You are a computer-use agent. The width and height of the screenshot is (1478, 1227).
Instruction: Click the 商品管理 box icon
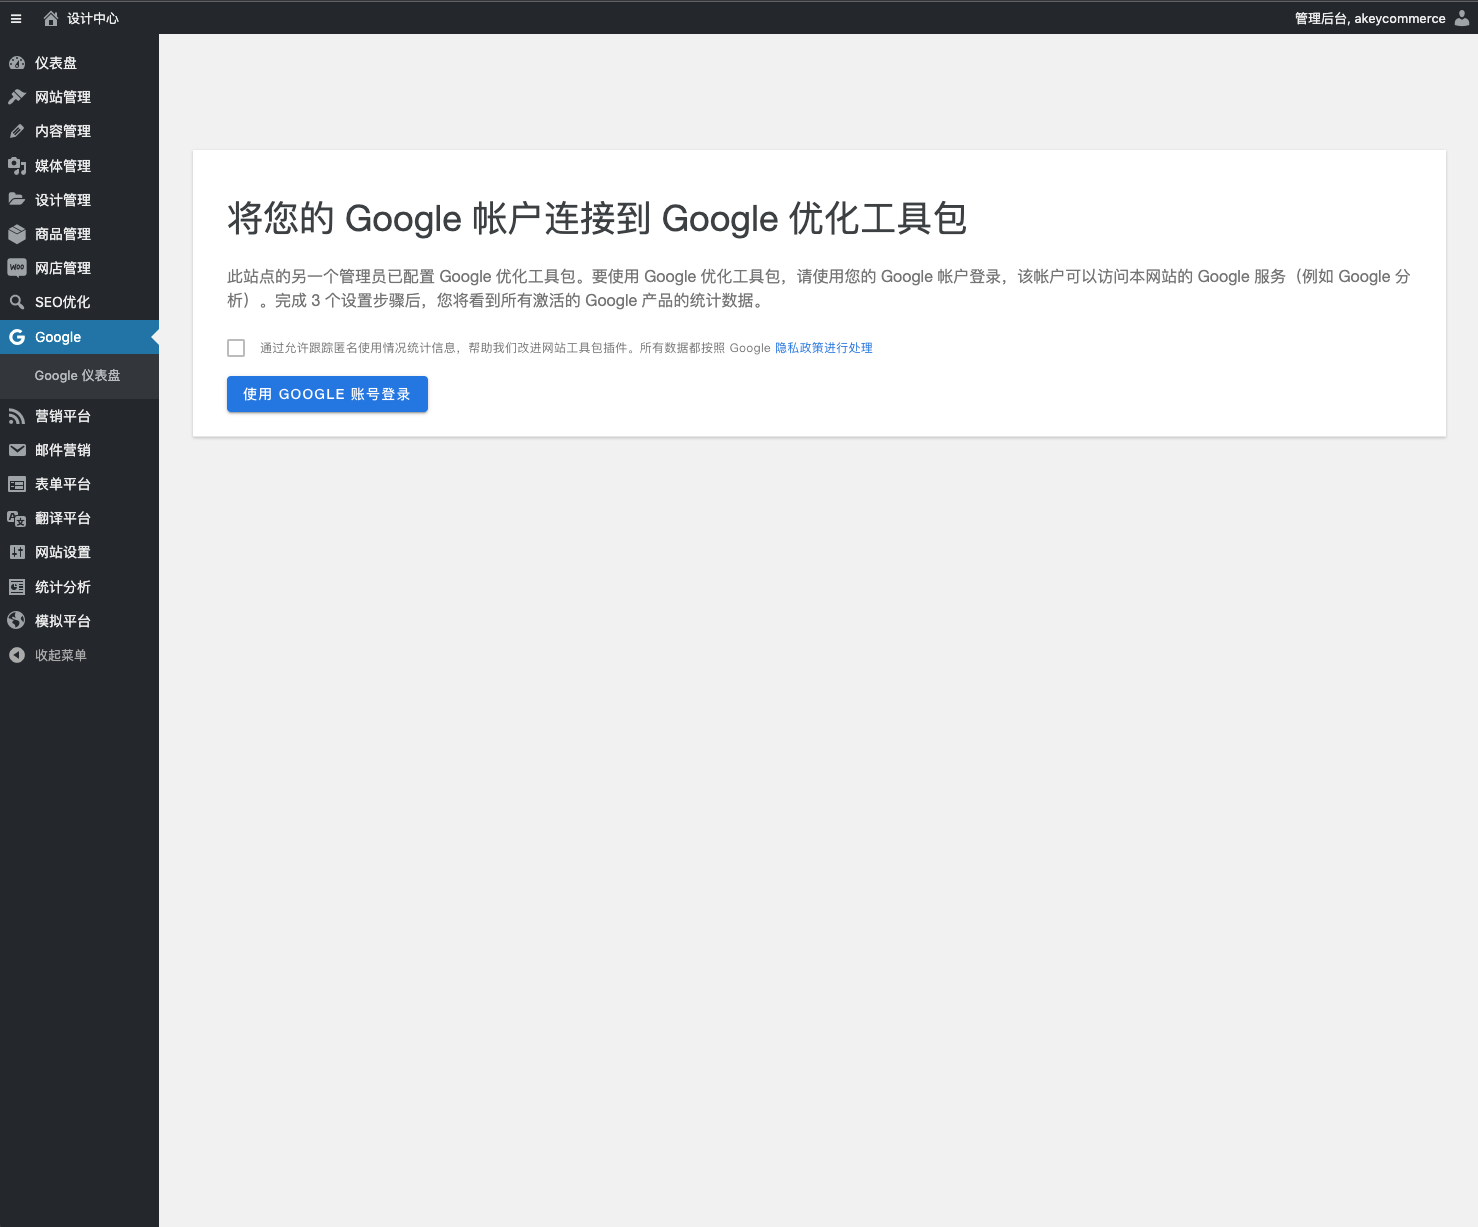(x=17, y=234)
